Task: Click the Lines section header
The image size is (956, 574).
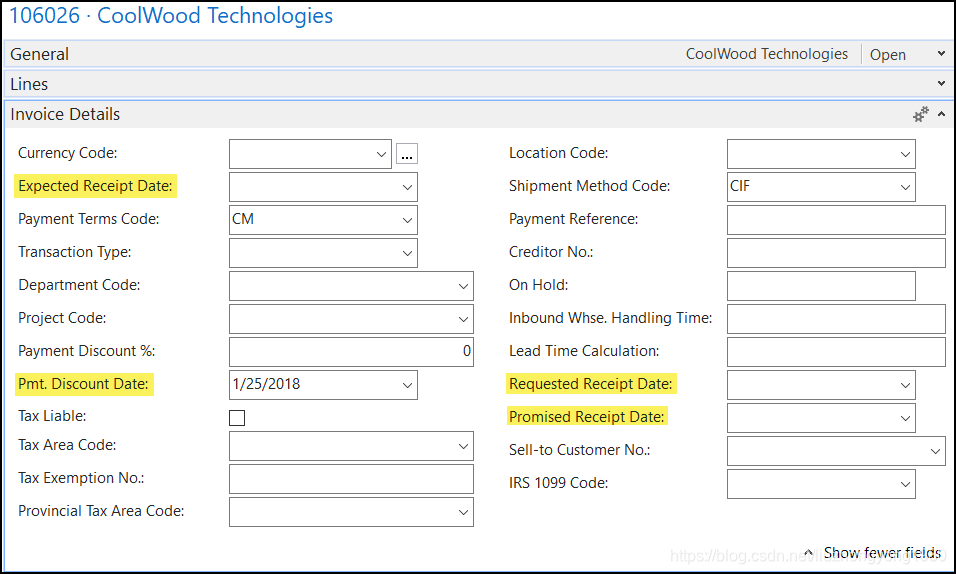Action: [x=478, y=84]
